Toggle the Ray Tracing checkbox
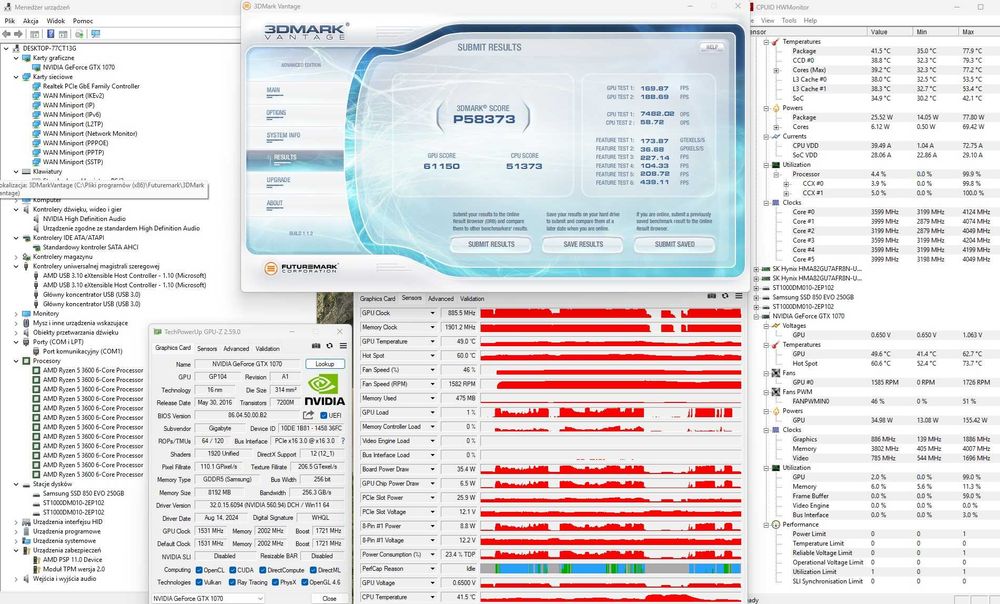This screenshot has width=1000, height=604. point(232,582)
